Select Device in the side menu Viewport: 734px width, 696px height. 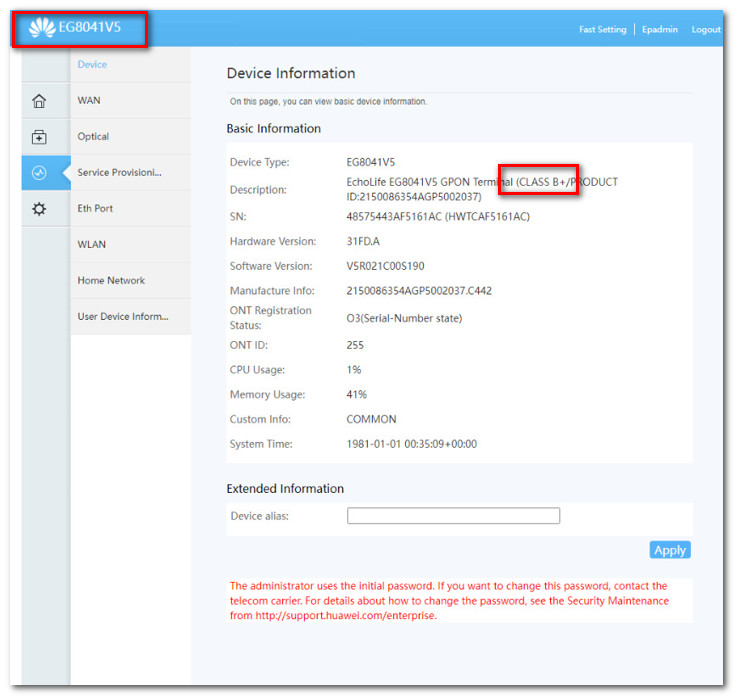click(92, 65)
